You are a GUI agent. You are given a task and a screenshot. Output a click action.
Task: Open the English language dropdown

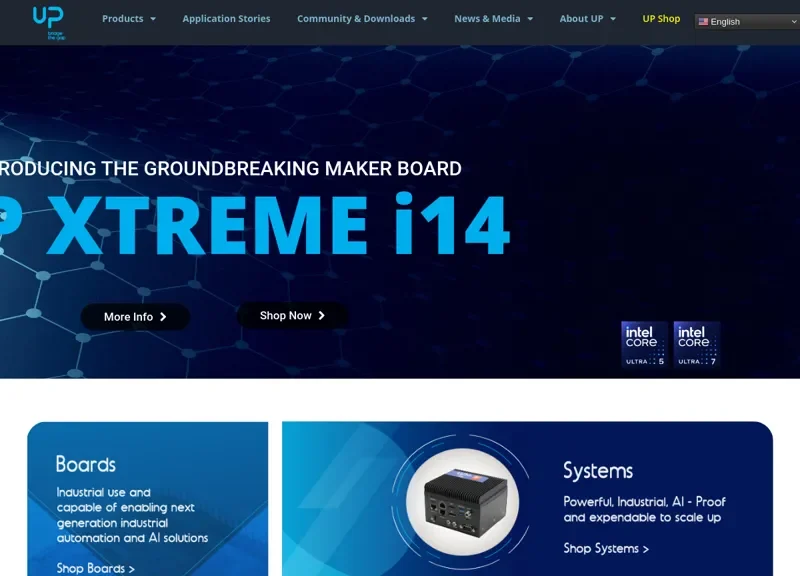pos(745,20)
